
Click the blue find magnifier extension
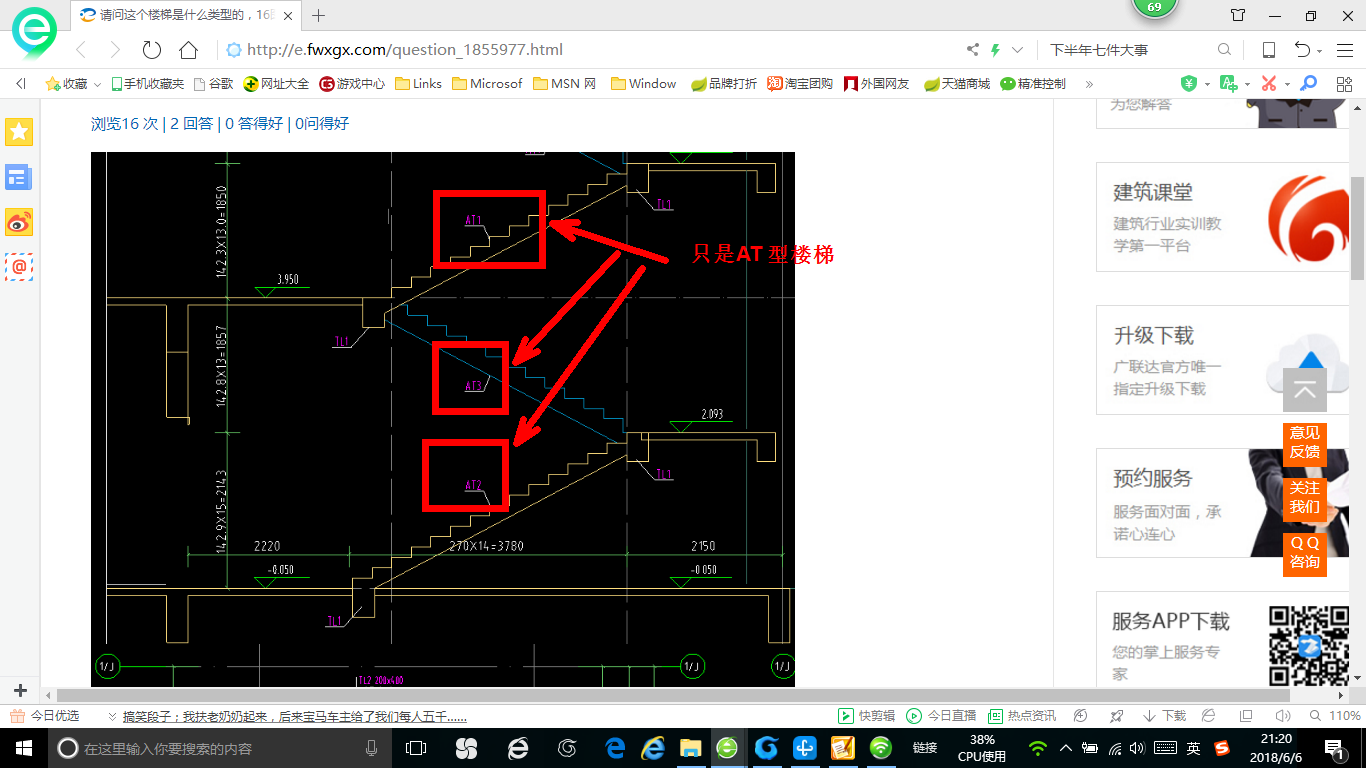coord(1308,84)
